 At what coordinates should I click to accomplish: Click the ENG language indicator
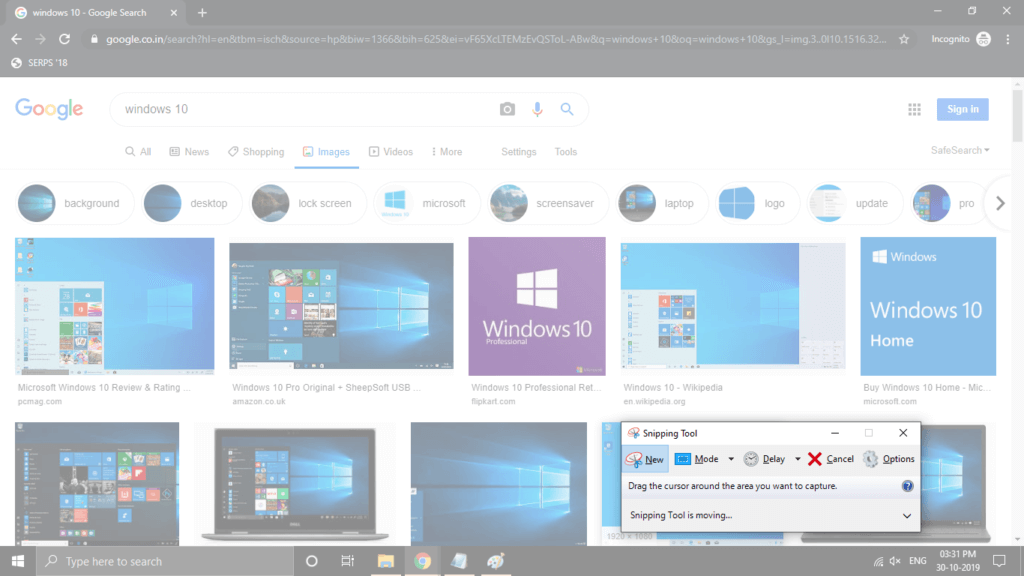click(x=918, y=561)
